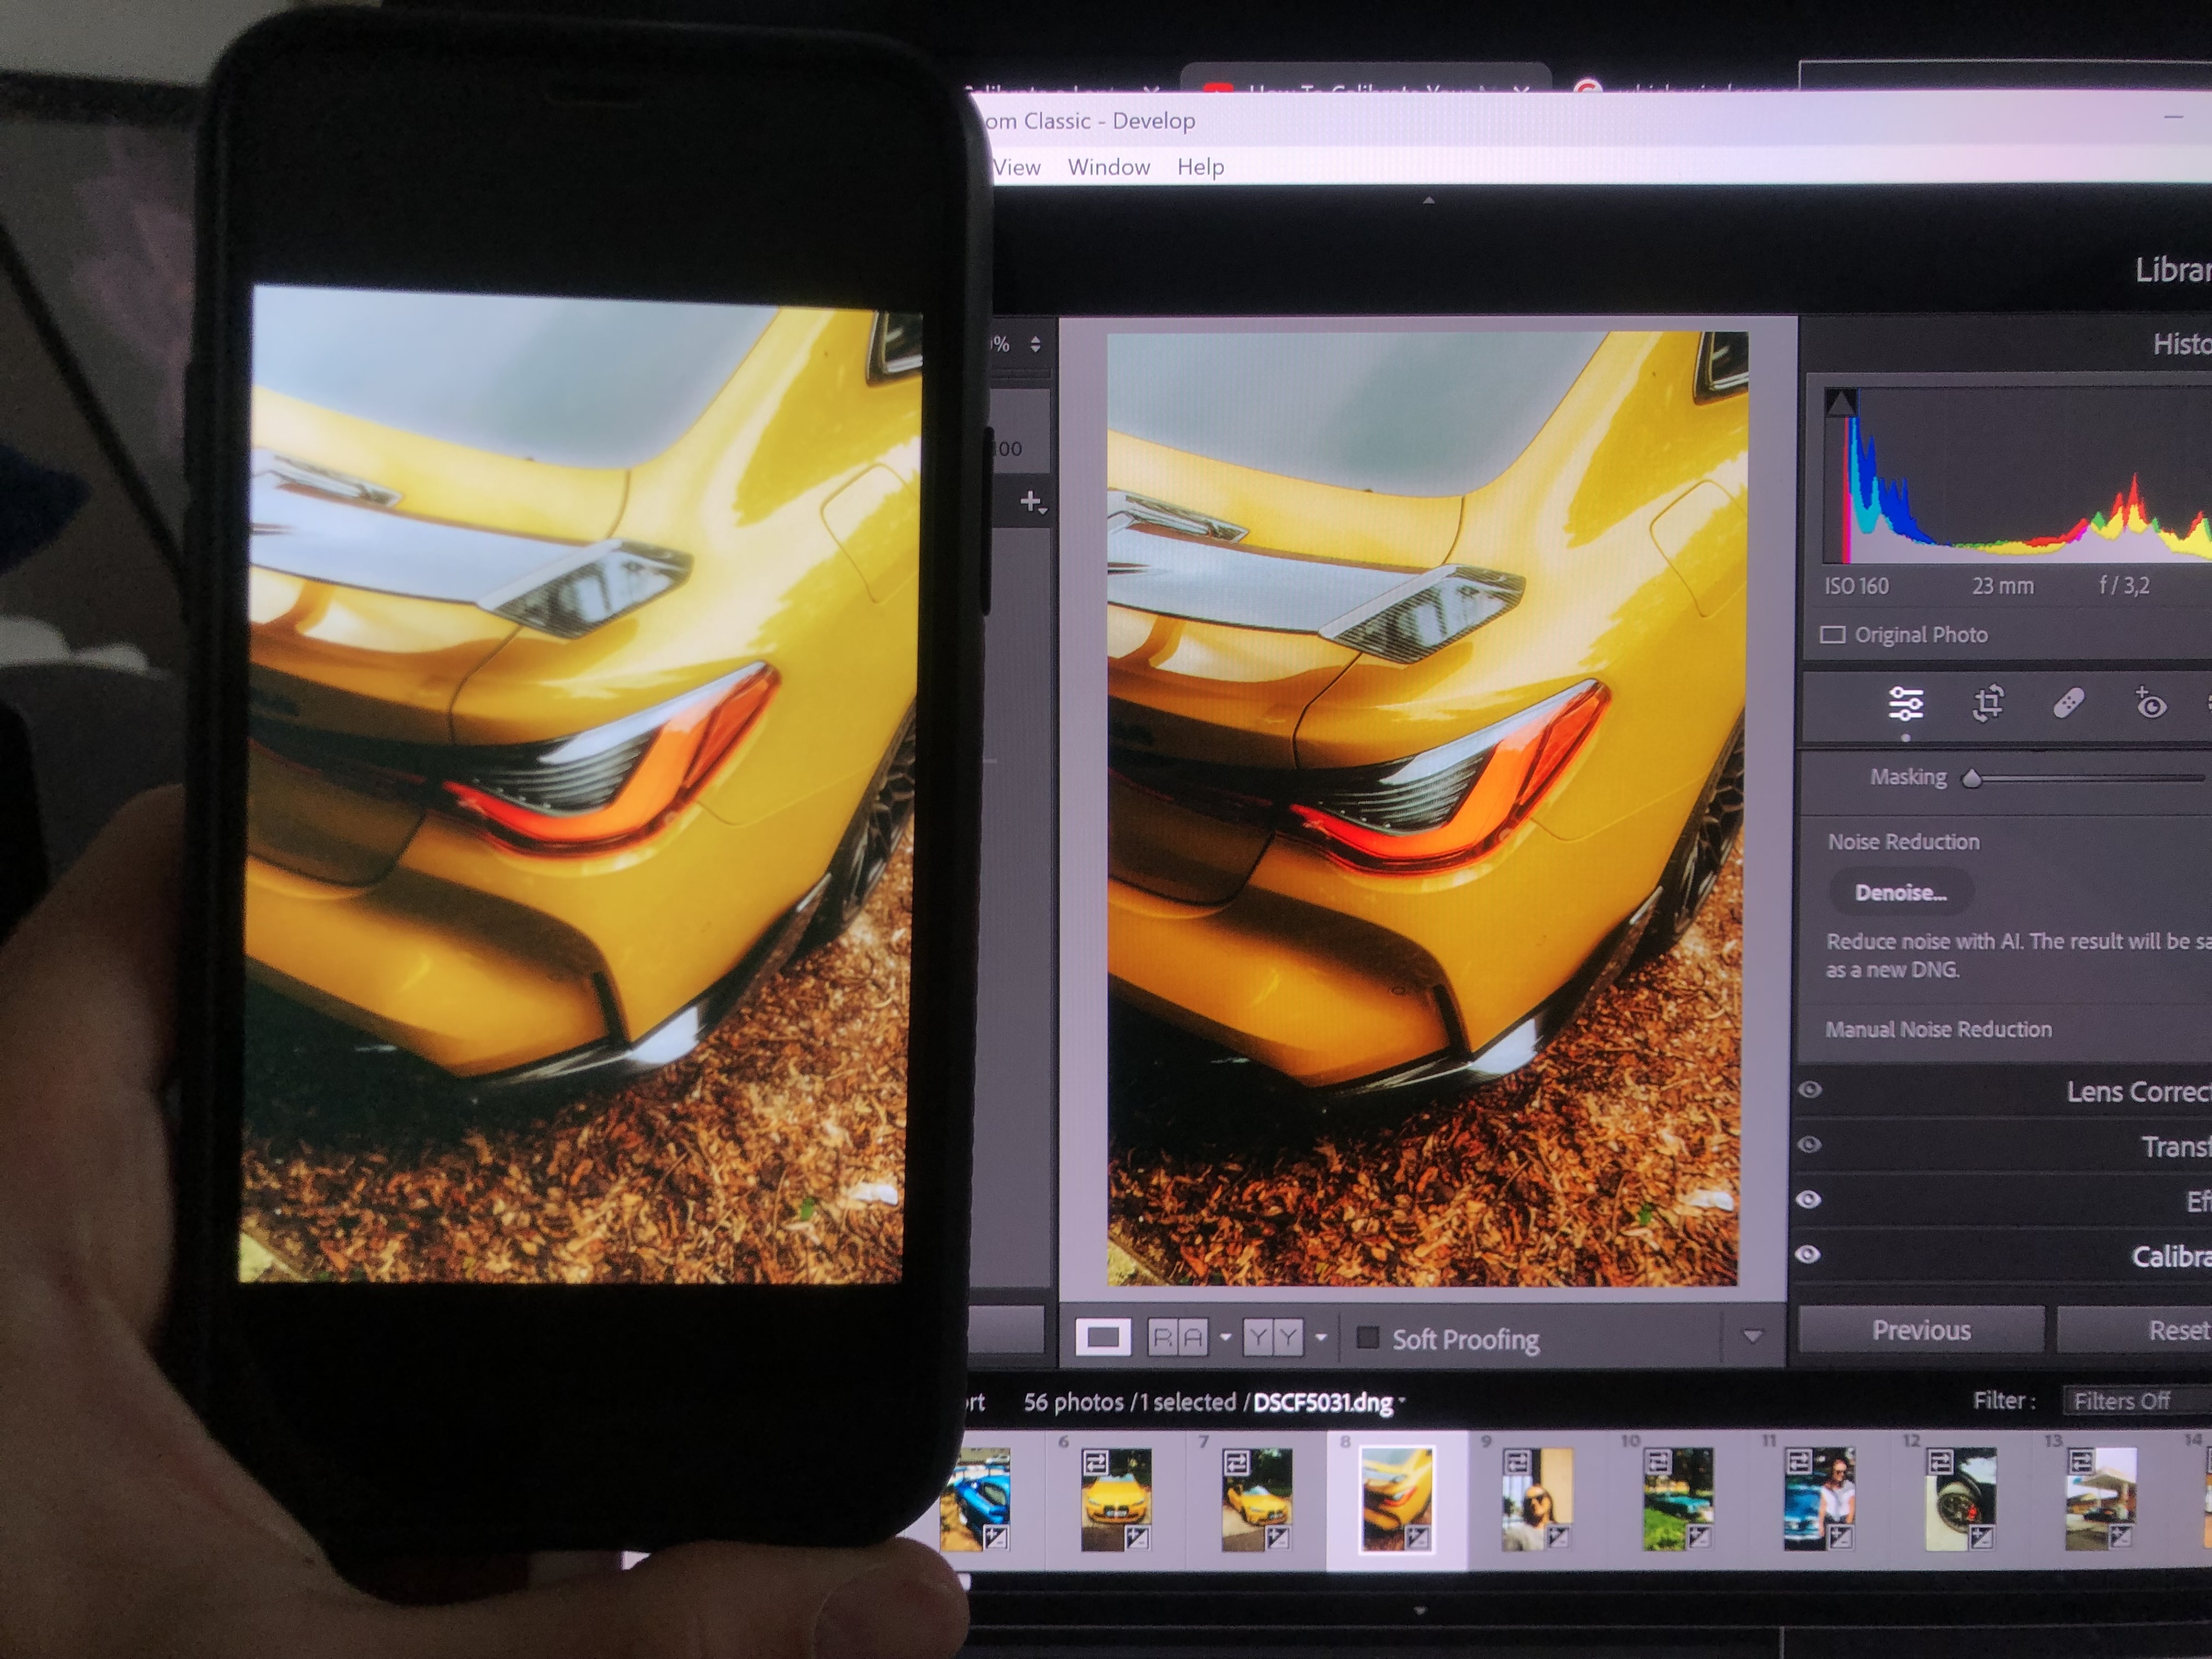The height and width of the screenshot is (1659, 2212).
Task: Adjust the Masking slider handle
Action: click(1971, 778)
